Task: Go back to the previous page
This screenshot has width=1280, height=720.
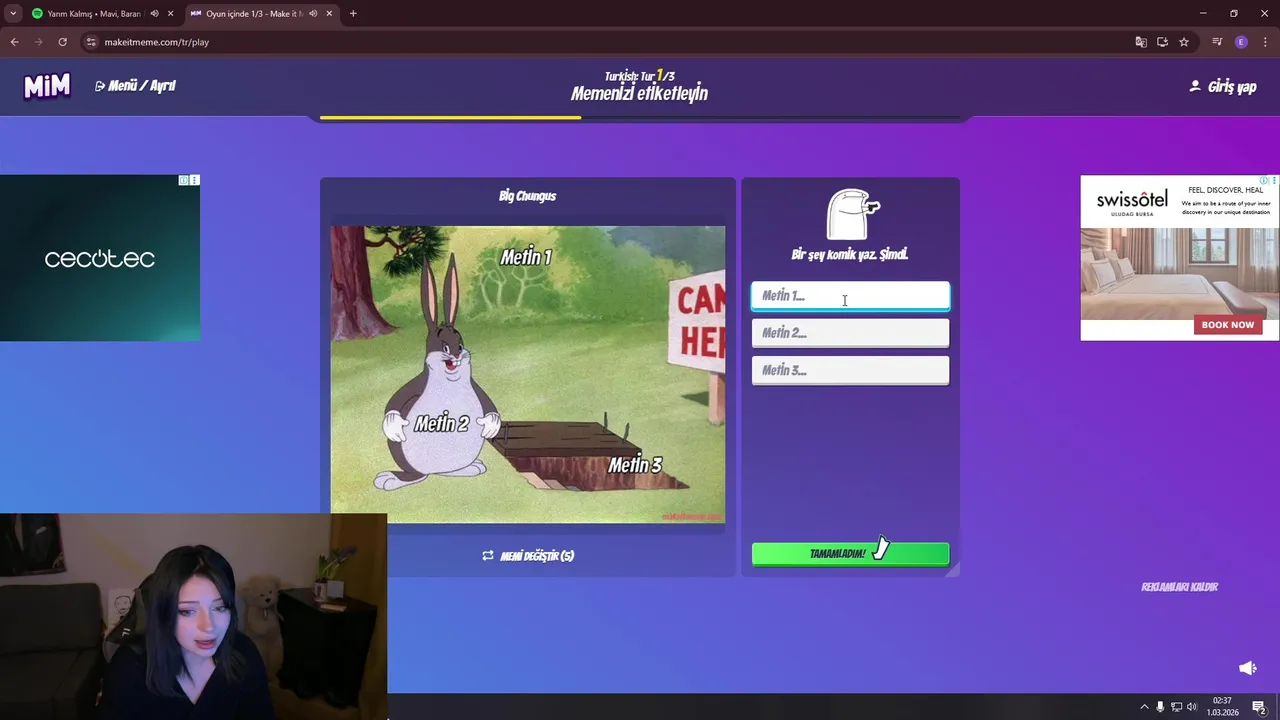Action: point(14,42)
